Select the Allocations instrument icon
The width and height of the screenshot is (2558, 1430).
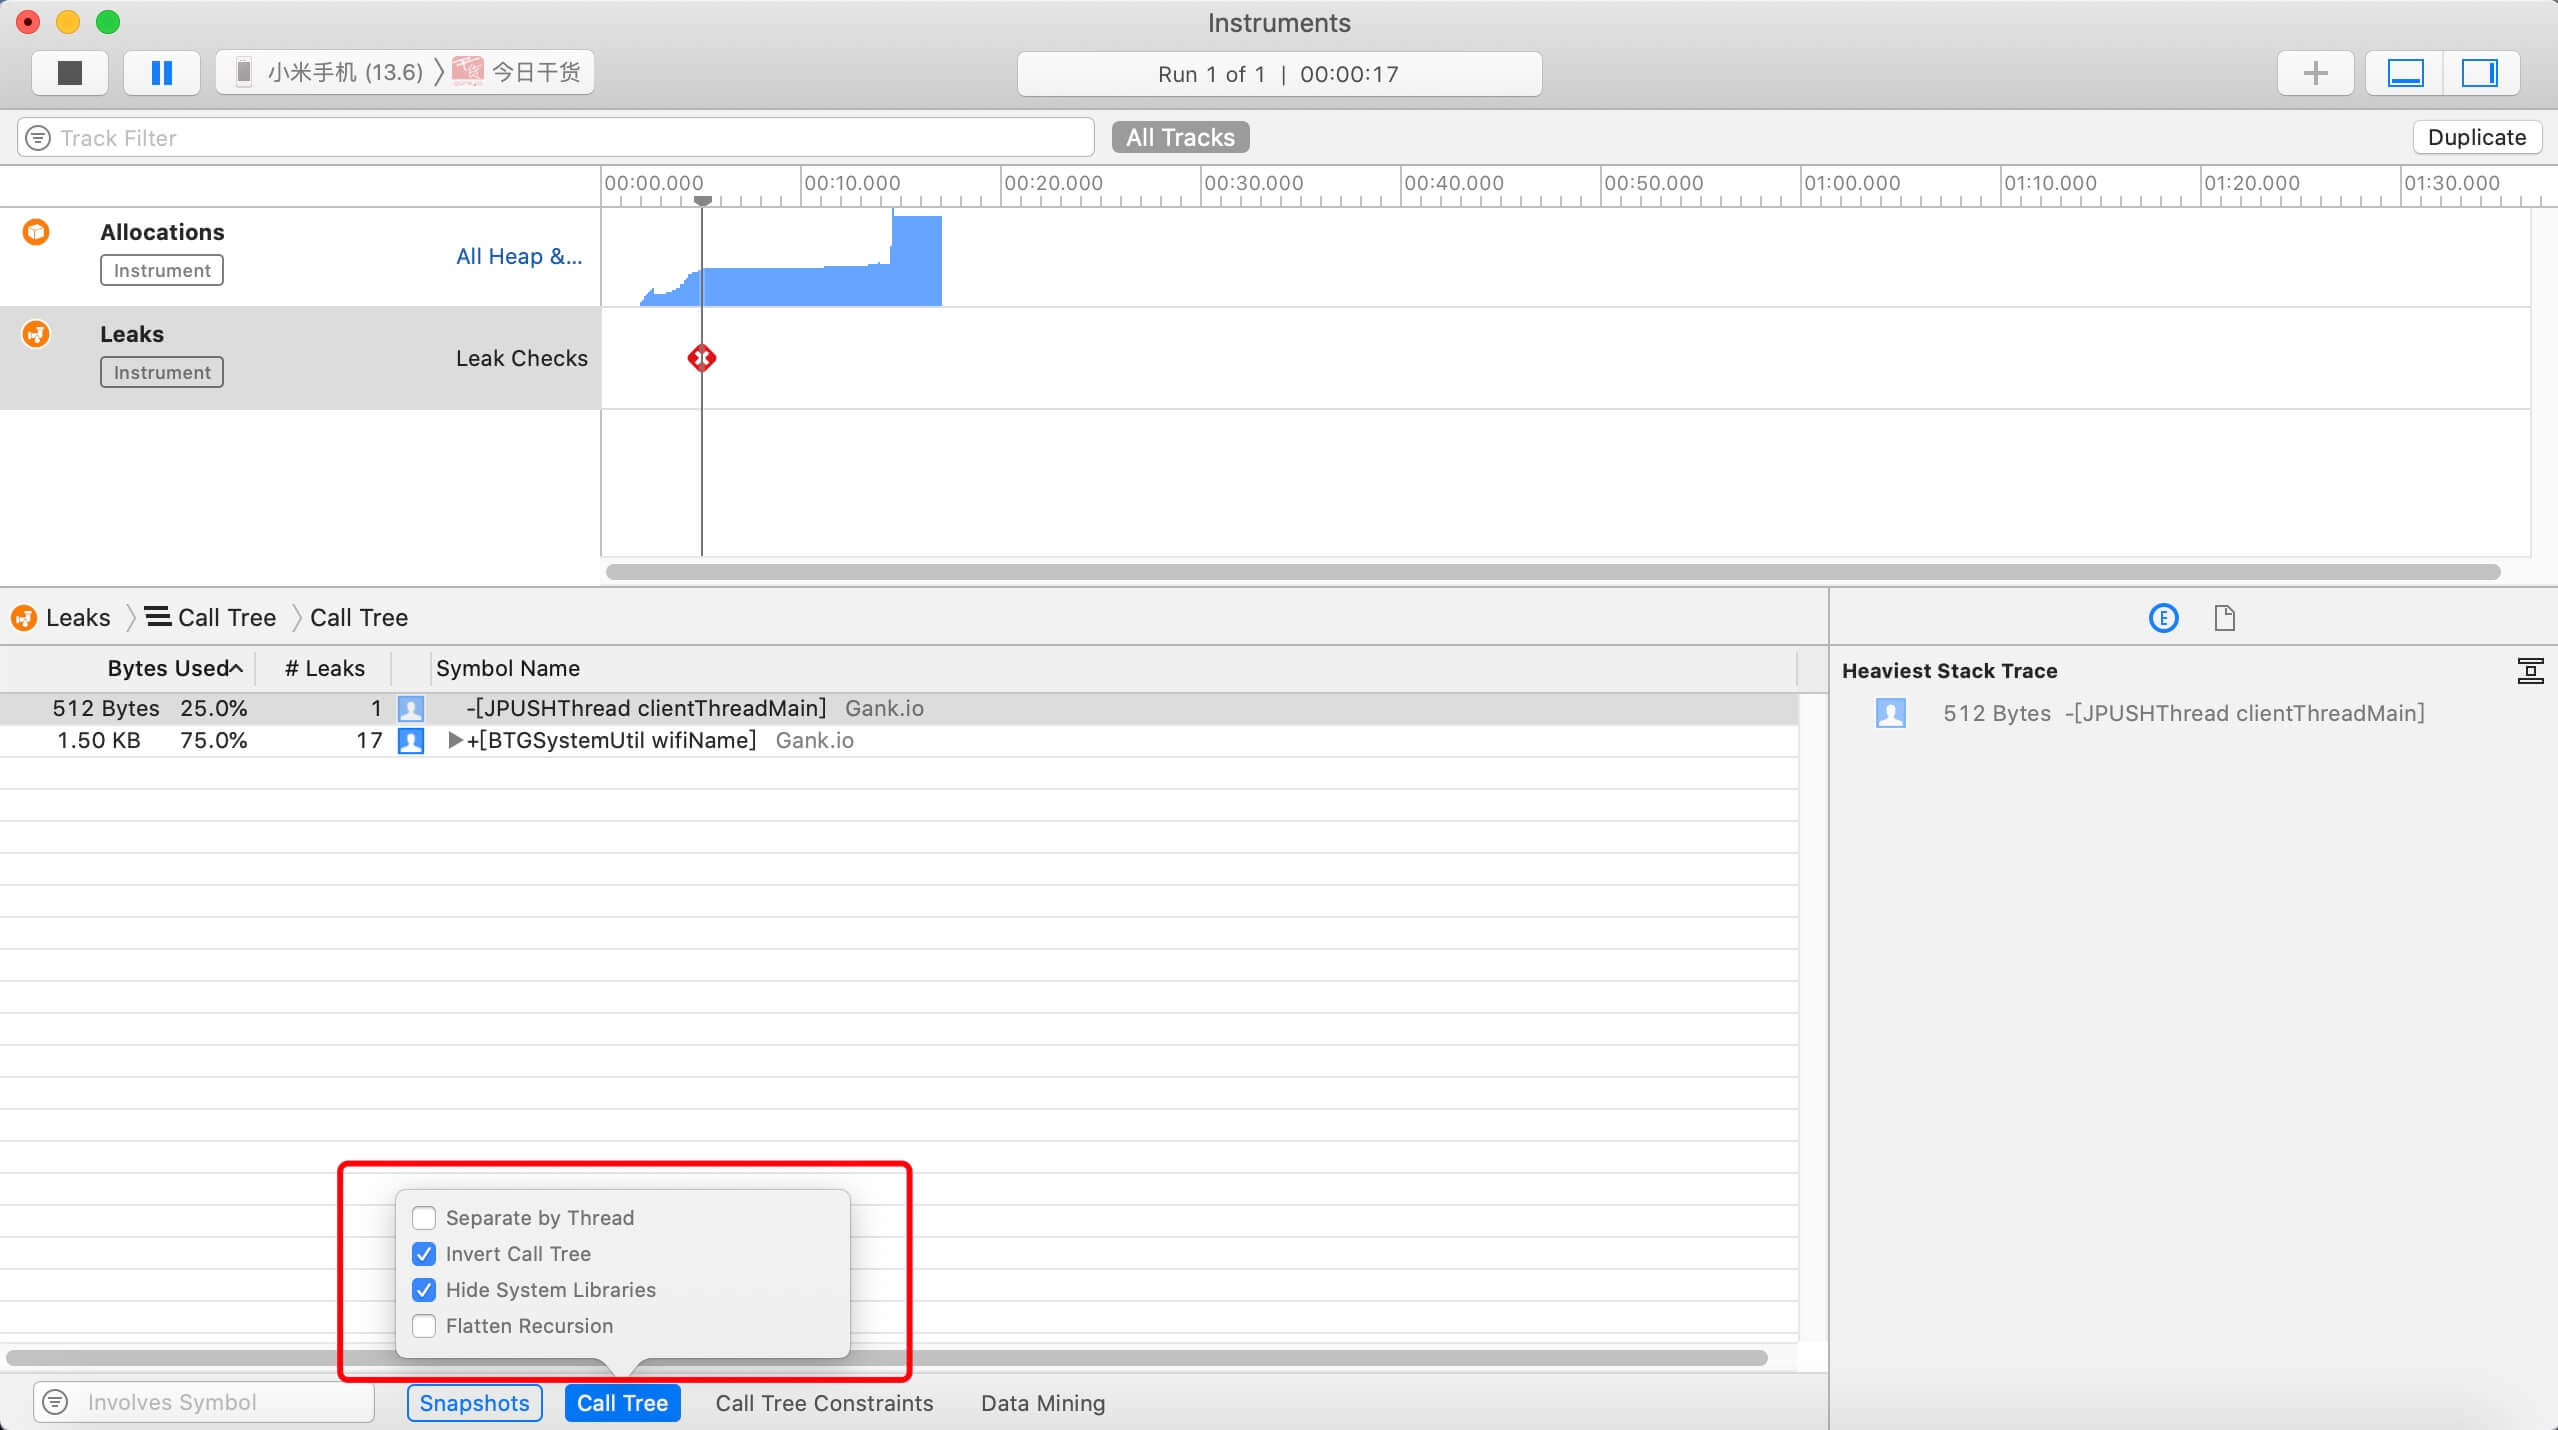(35, 231)
